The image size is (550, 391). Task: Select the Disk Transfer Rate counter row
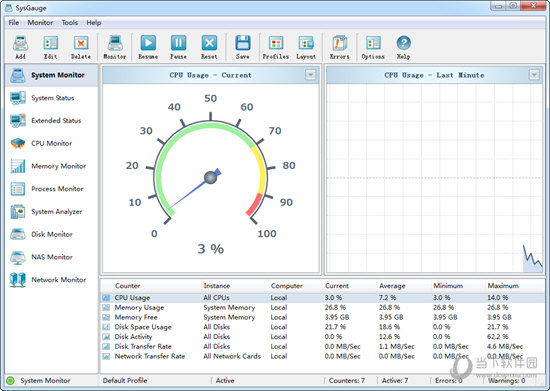point(323,346)
